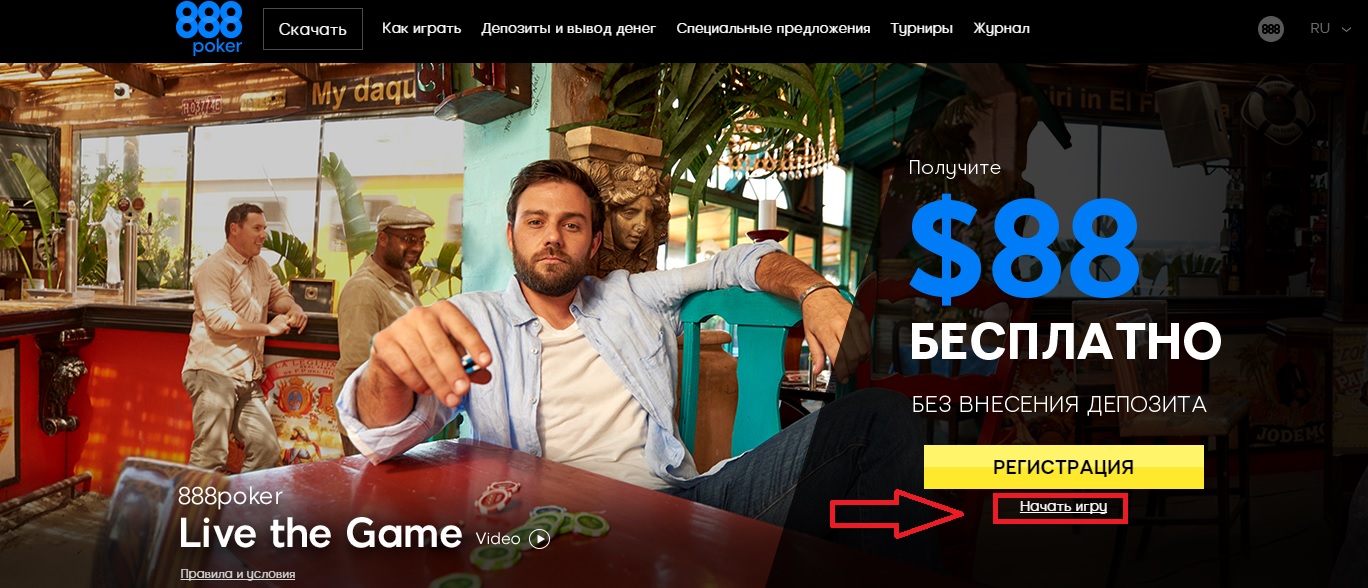The width and height of the screenshot is (1368, 588).
Task: Click the yellow РЕГИСТРАЦИЯ button
Action: coord(1063,467)
